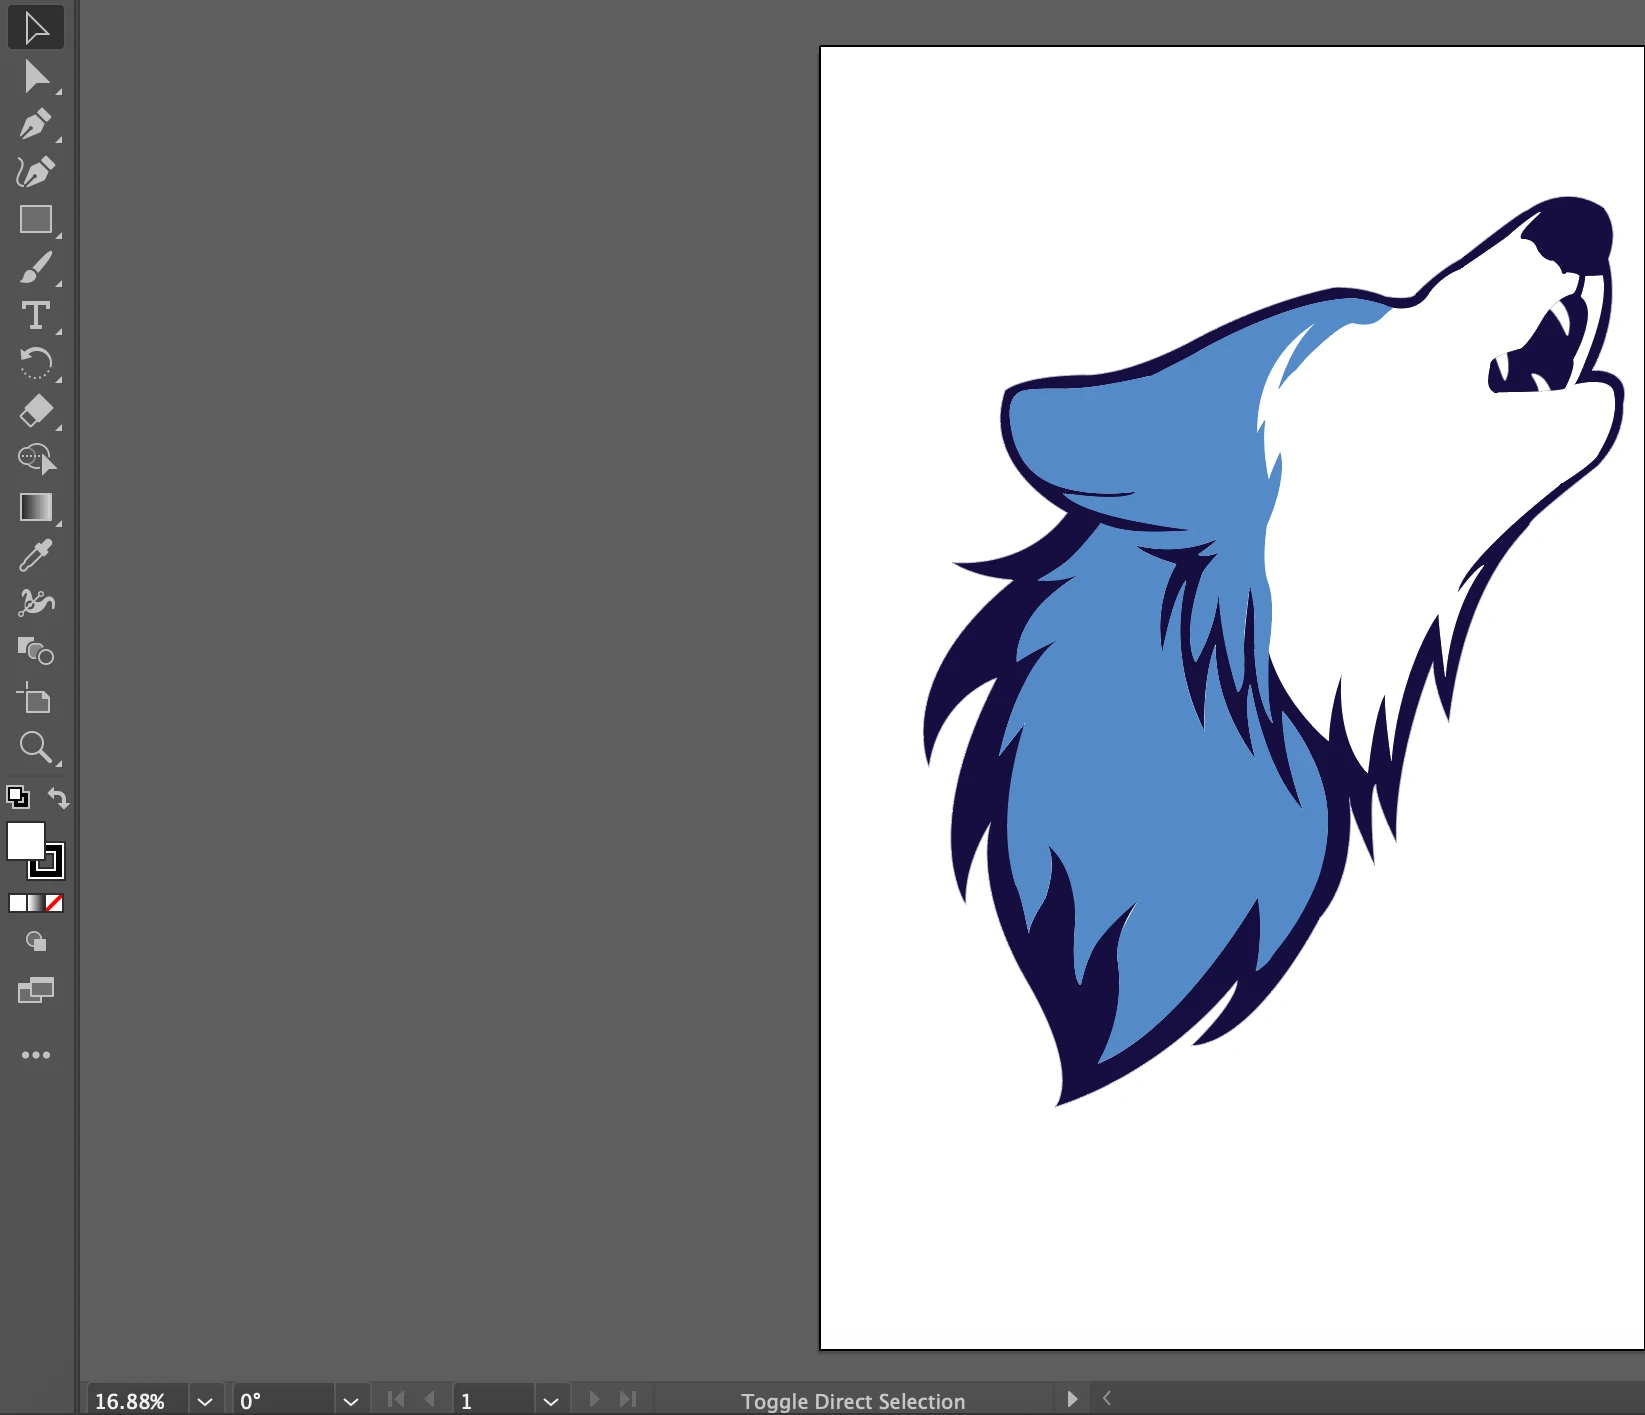Screen dimensions: 1645x1415
Task: Open Edit Toolbar three-dots button
Action: click(36, 1055)
